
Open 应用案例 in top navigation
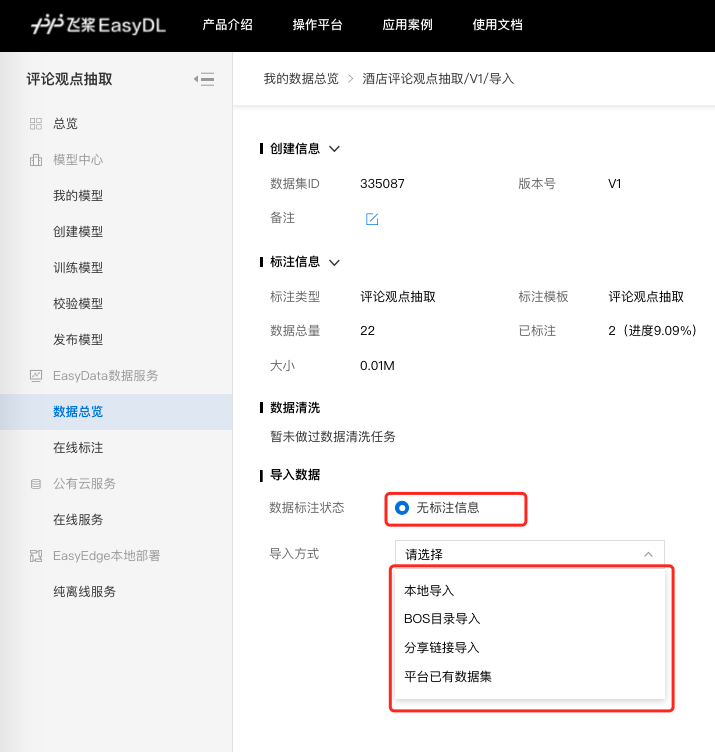[x=408, y=24]
